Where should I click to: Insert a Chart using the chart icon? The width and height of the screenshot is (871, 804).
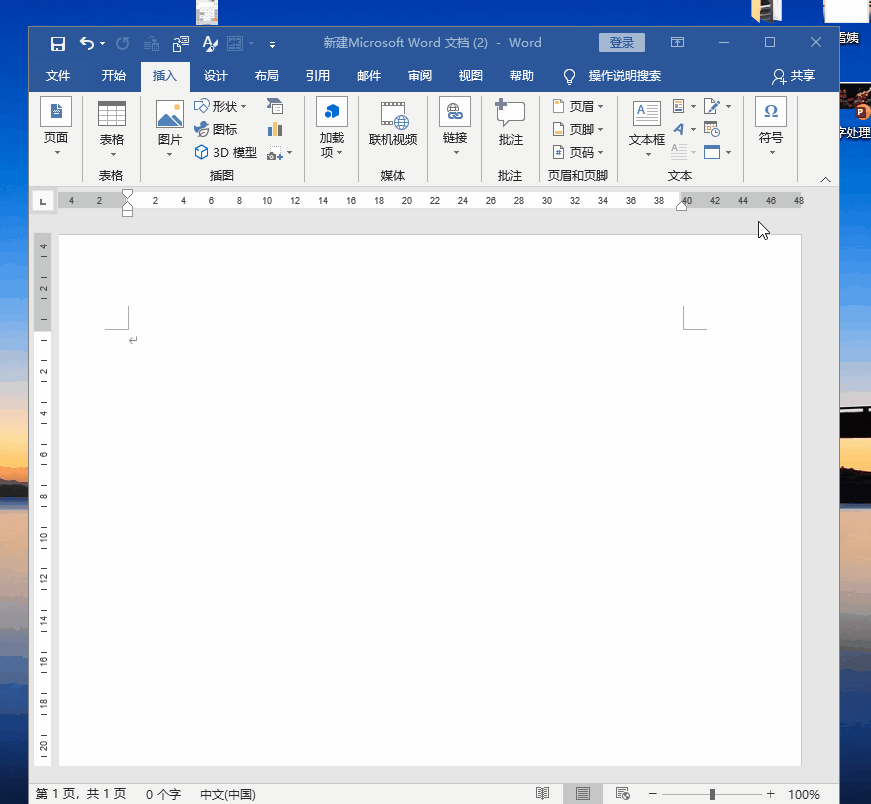click(x=275, y=129)
